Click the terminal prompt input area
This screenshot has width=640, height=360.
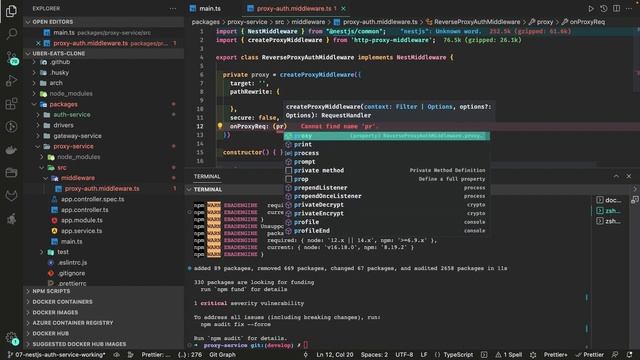click(x=306, y=345)
